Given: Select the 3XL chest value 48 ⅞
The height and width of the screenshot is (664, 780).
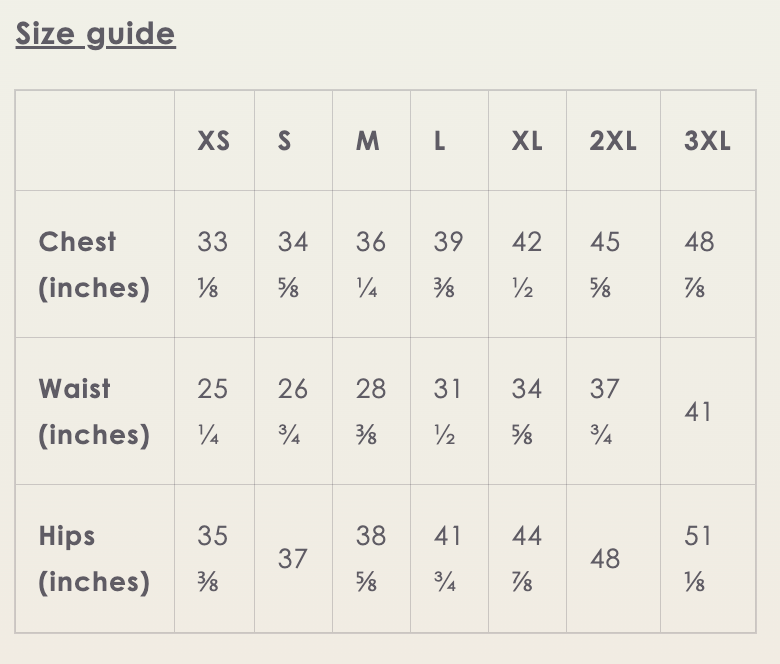Looking at the screenshot, I should [x=699, y=265].
